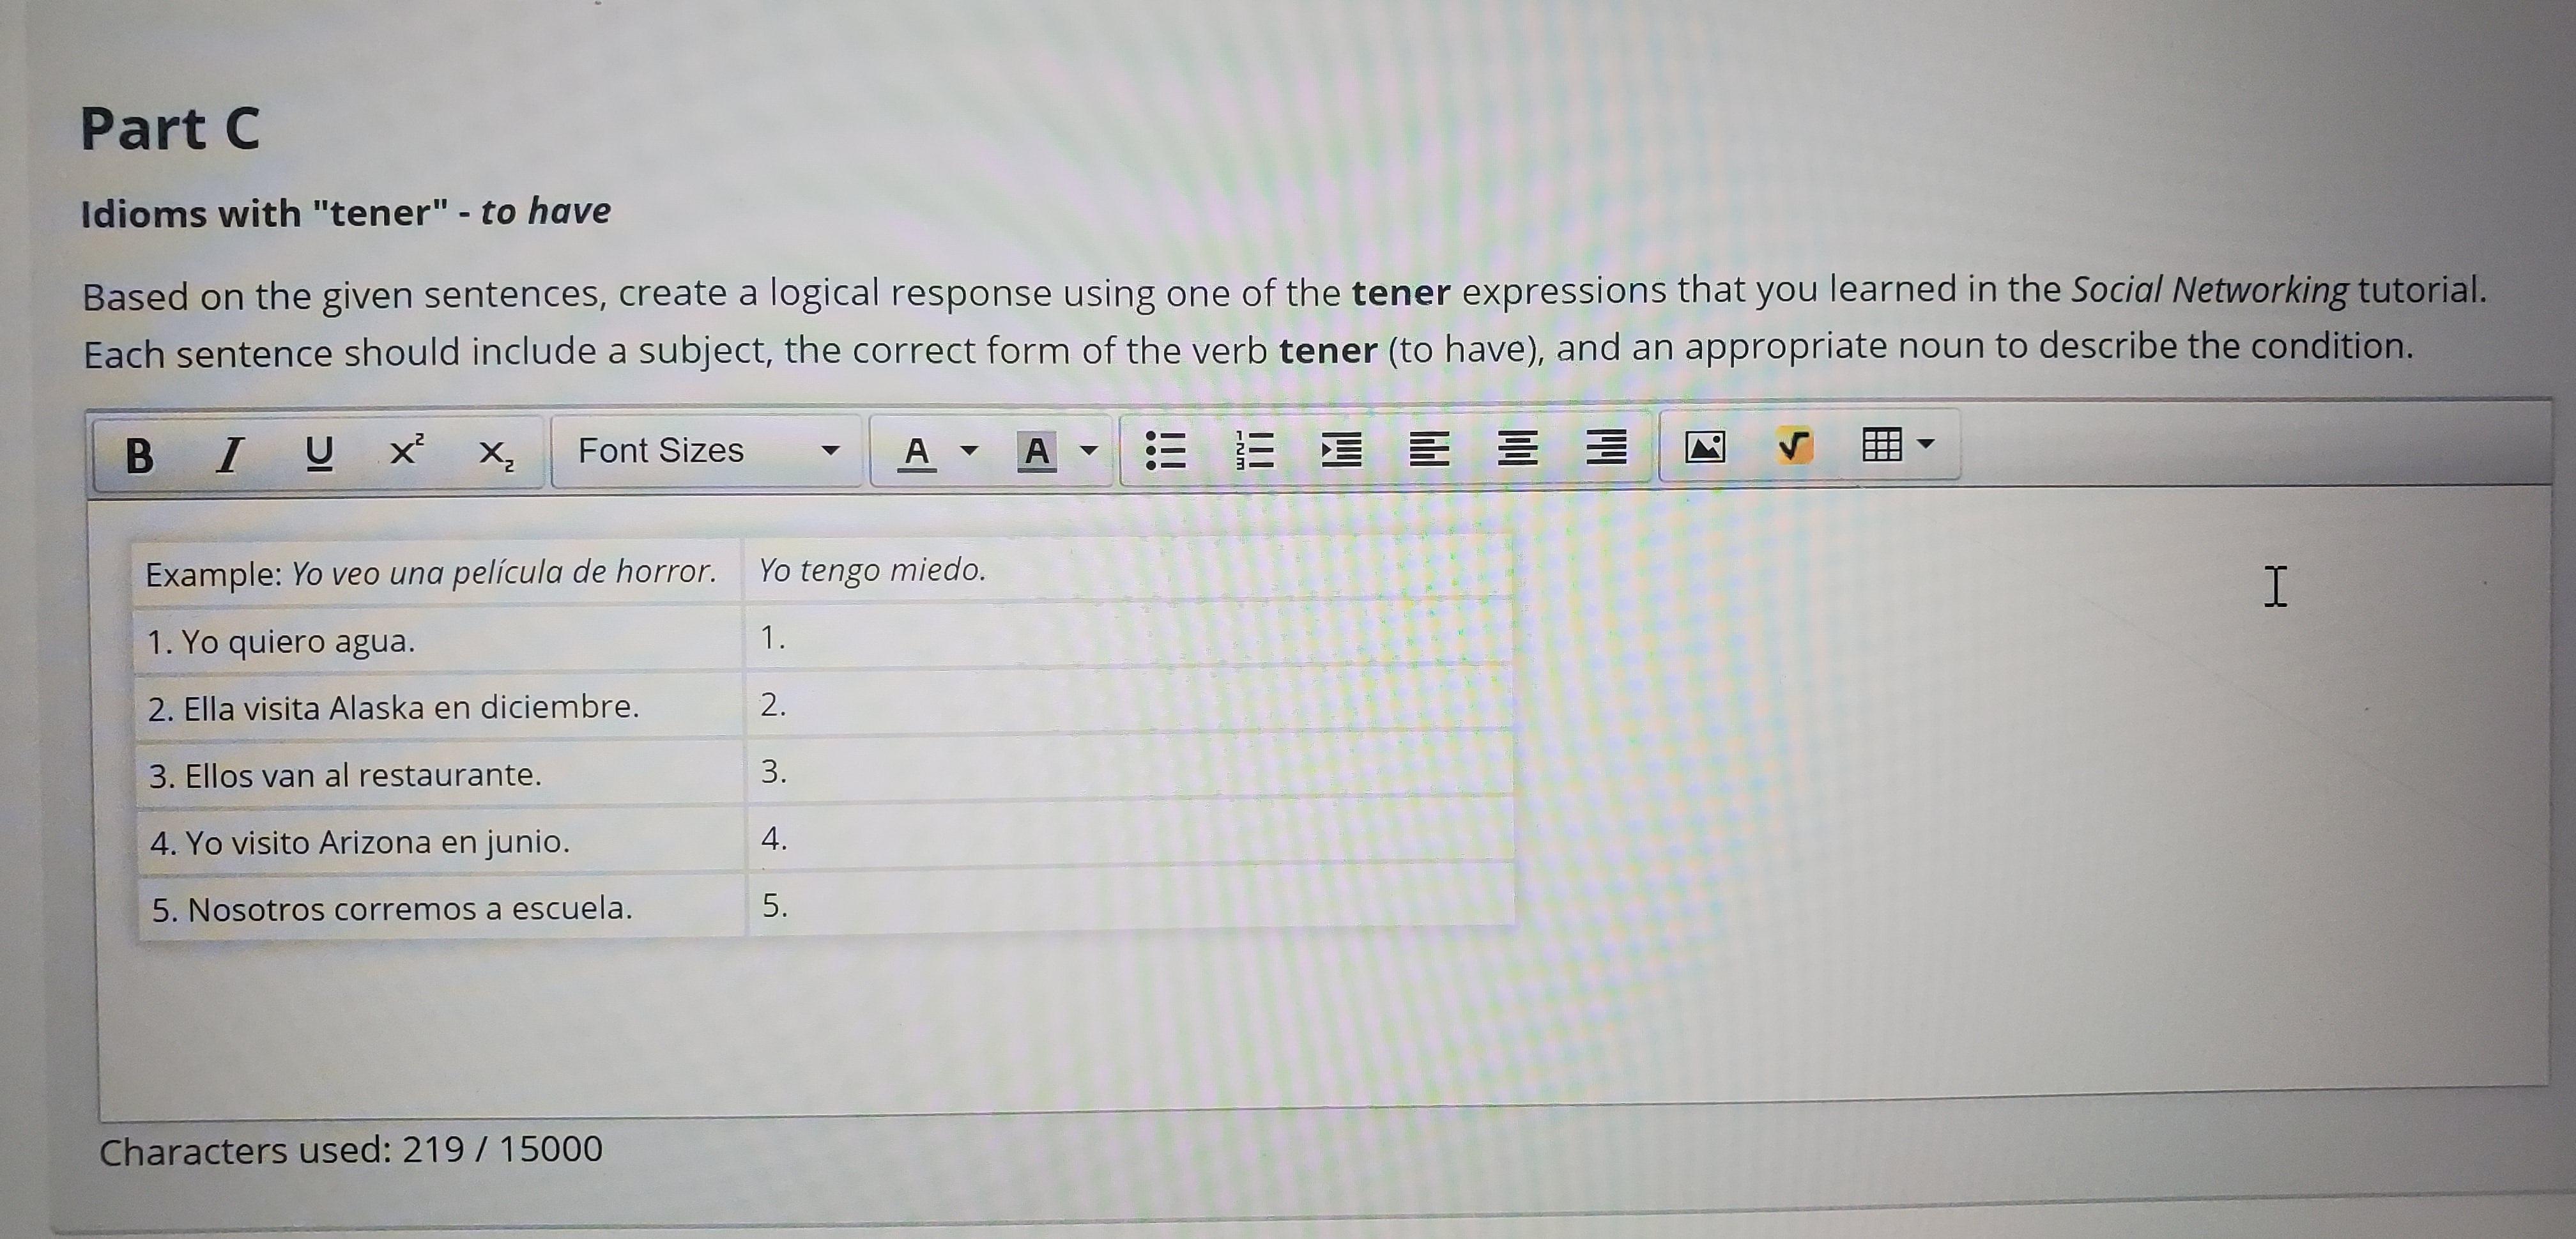This screenshot has width=2576, height=1239.
Task: Apply superscript formatting
Action: coord(406,451)
